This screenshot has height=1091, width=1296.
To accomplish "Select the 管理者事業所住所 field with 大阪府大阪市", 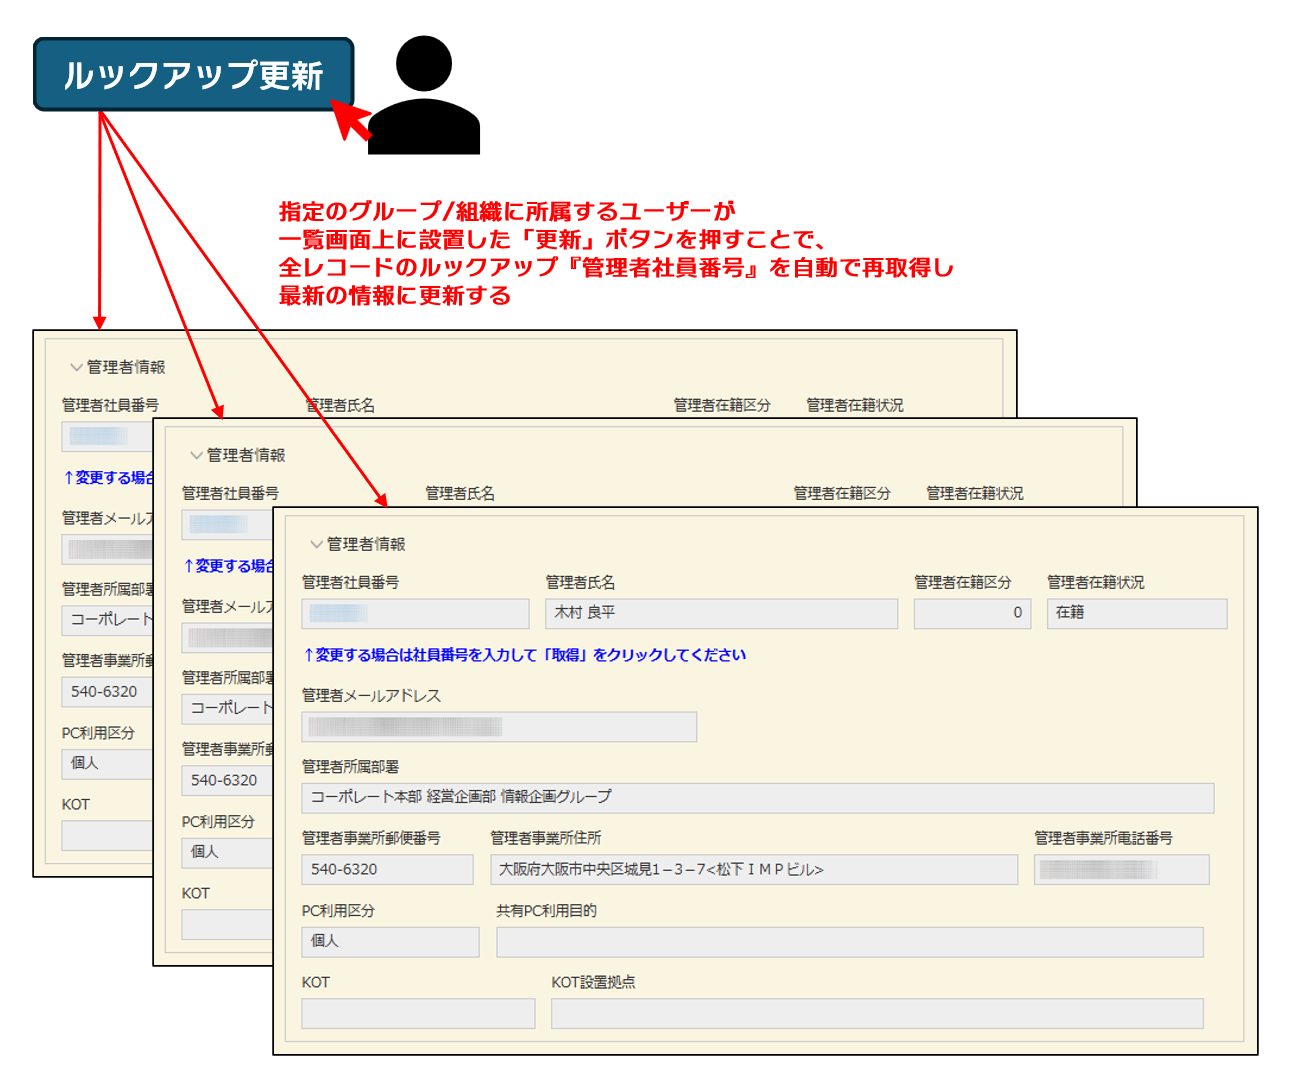I will click(x=753, y=870).
